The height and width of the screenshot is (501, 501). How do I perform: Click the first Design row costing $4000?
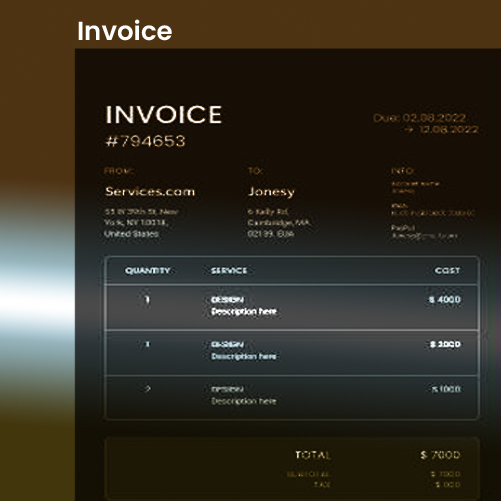click(292, 307)
